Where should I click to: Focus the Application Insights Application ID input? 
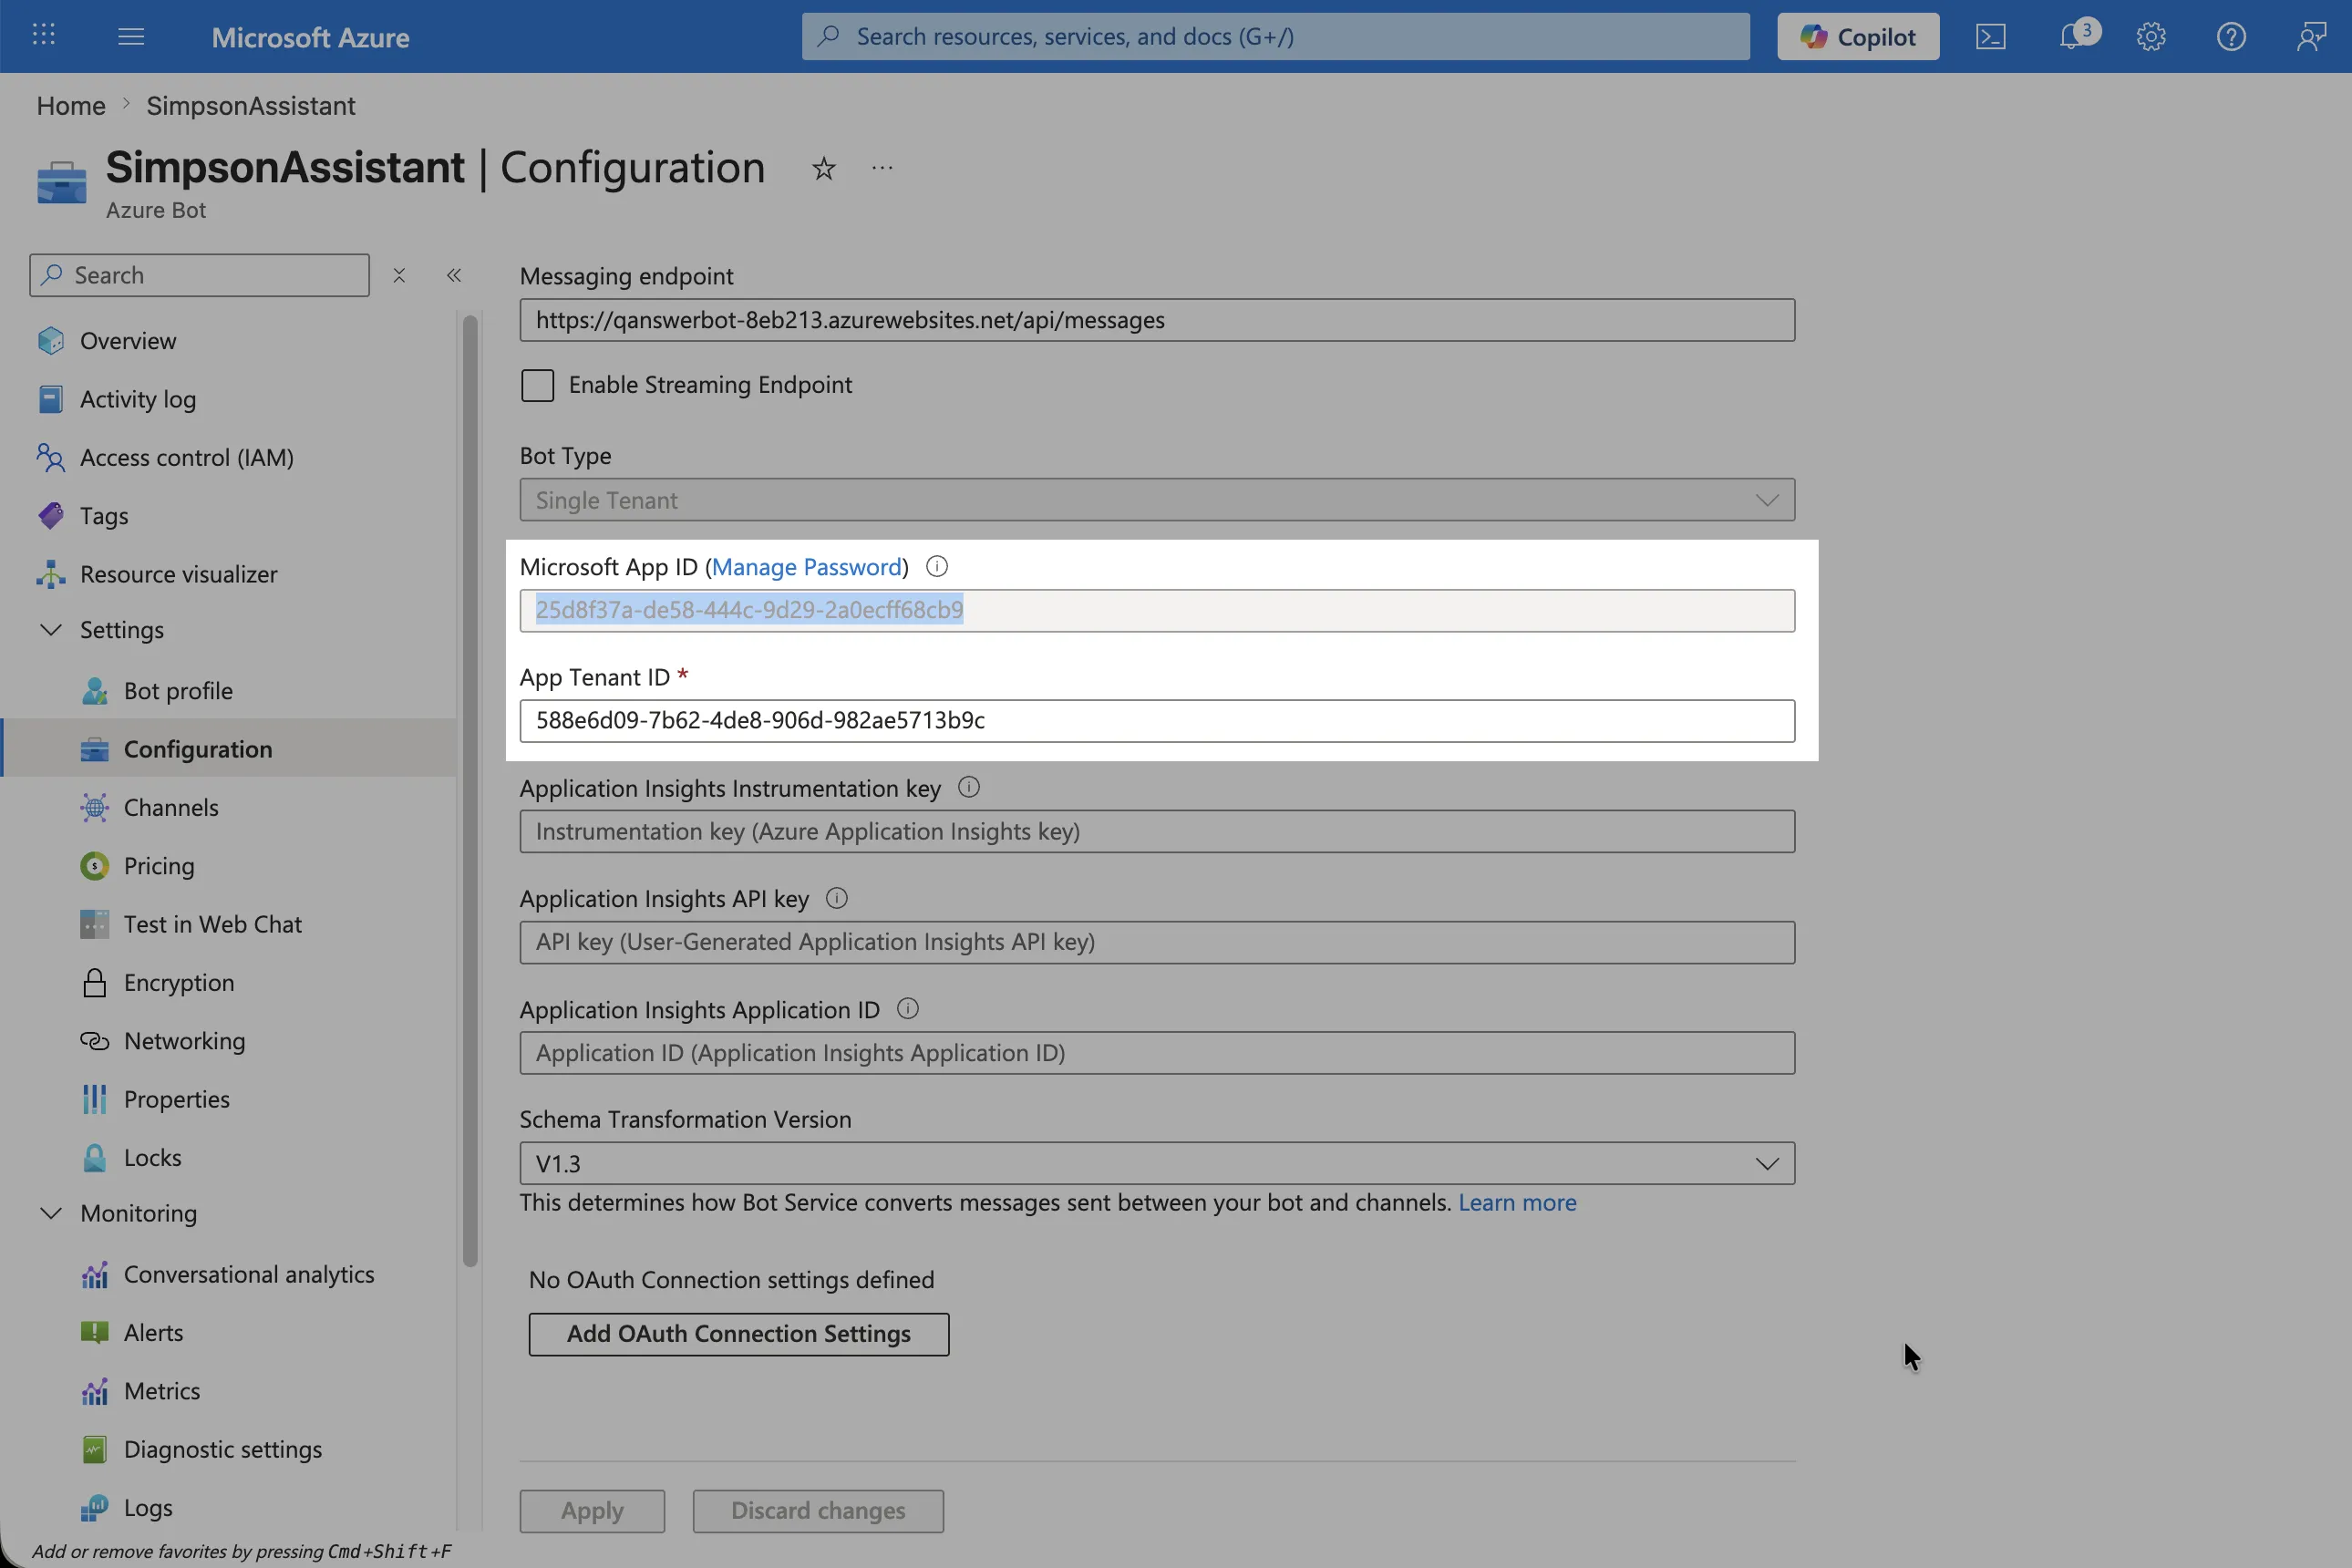[1157, 1053]
